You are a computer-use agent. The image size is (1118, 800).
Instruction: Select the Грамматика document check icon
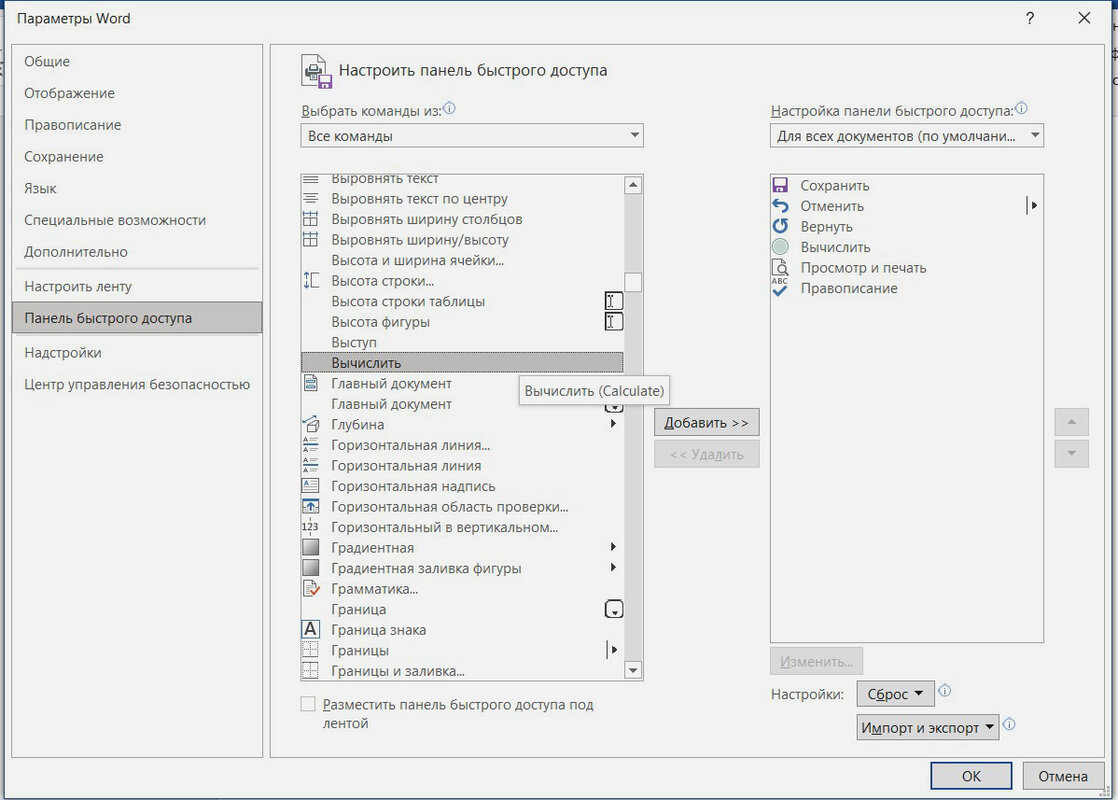[x=311, y=589]
